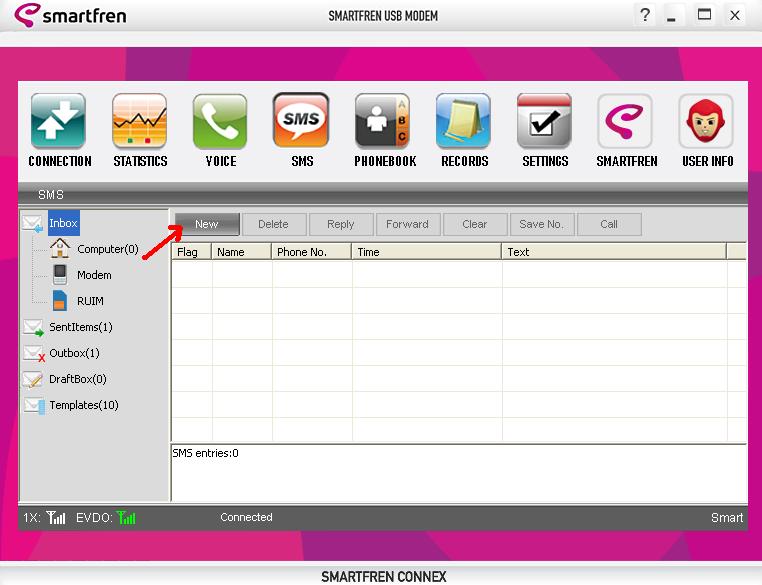
Task: Select Computer(0) under Inbox
Action: [x=108, y=249]
